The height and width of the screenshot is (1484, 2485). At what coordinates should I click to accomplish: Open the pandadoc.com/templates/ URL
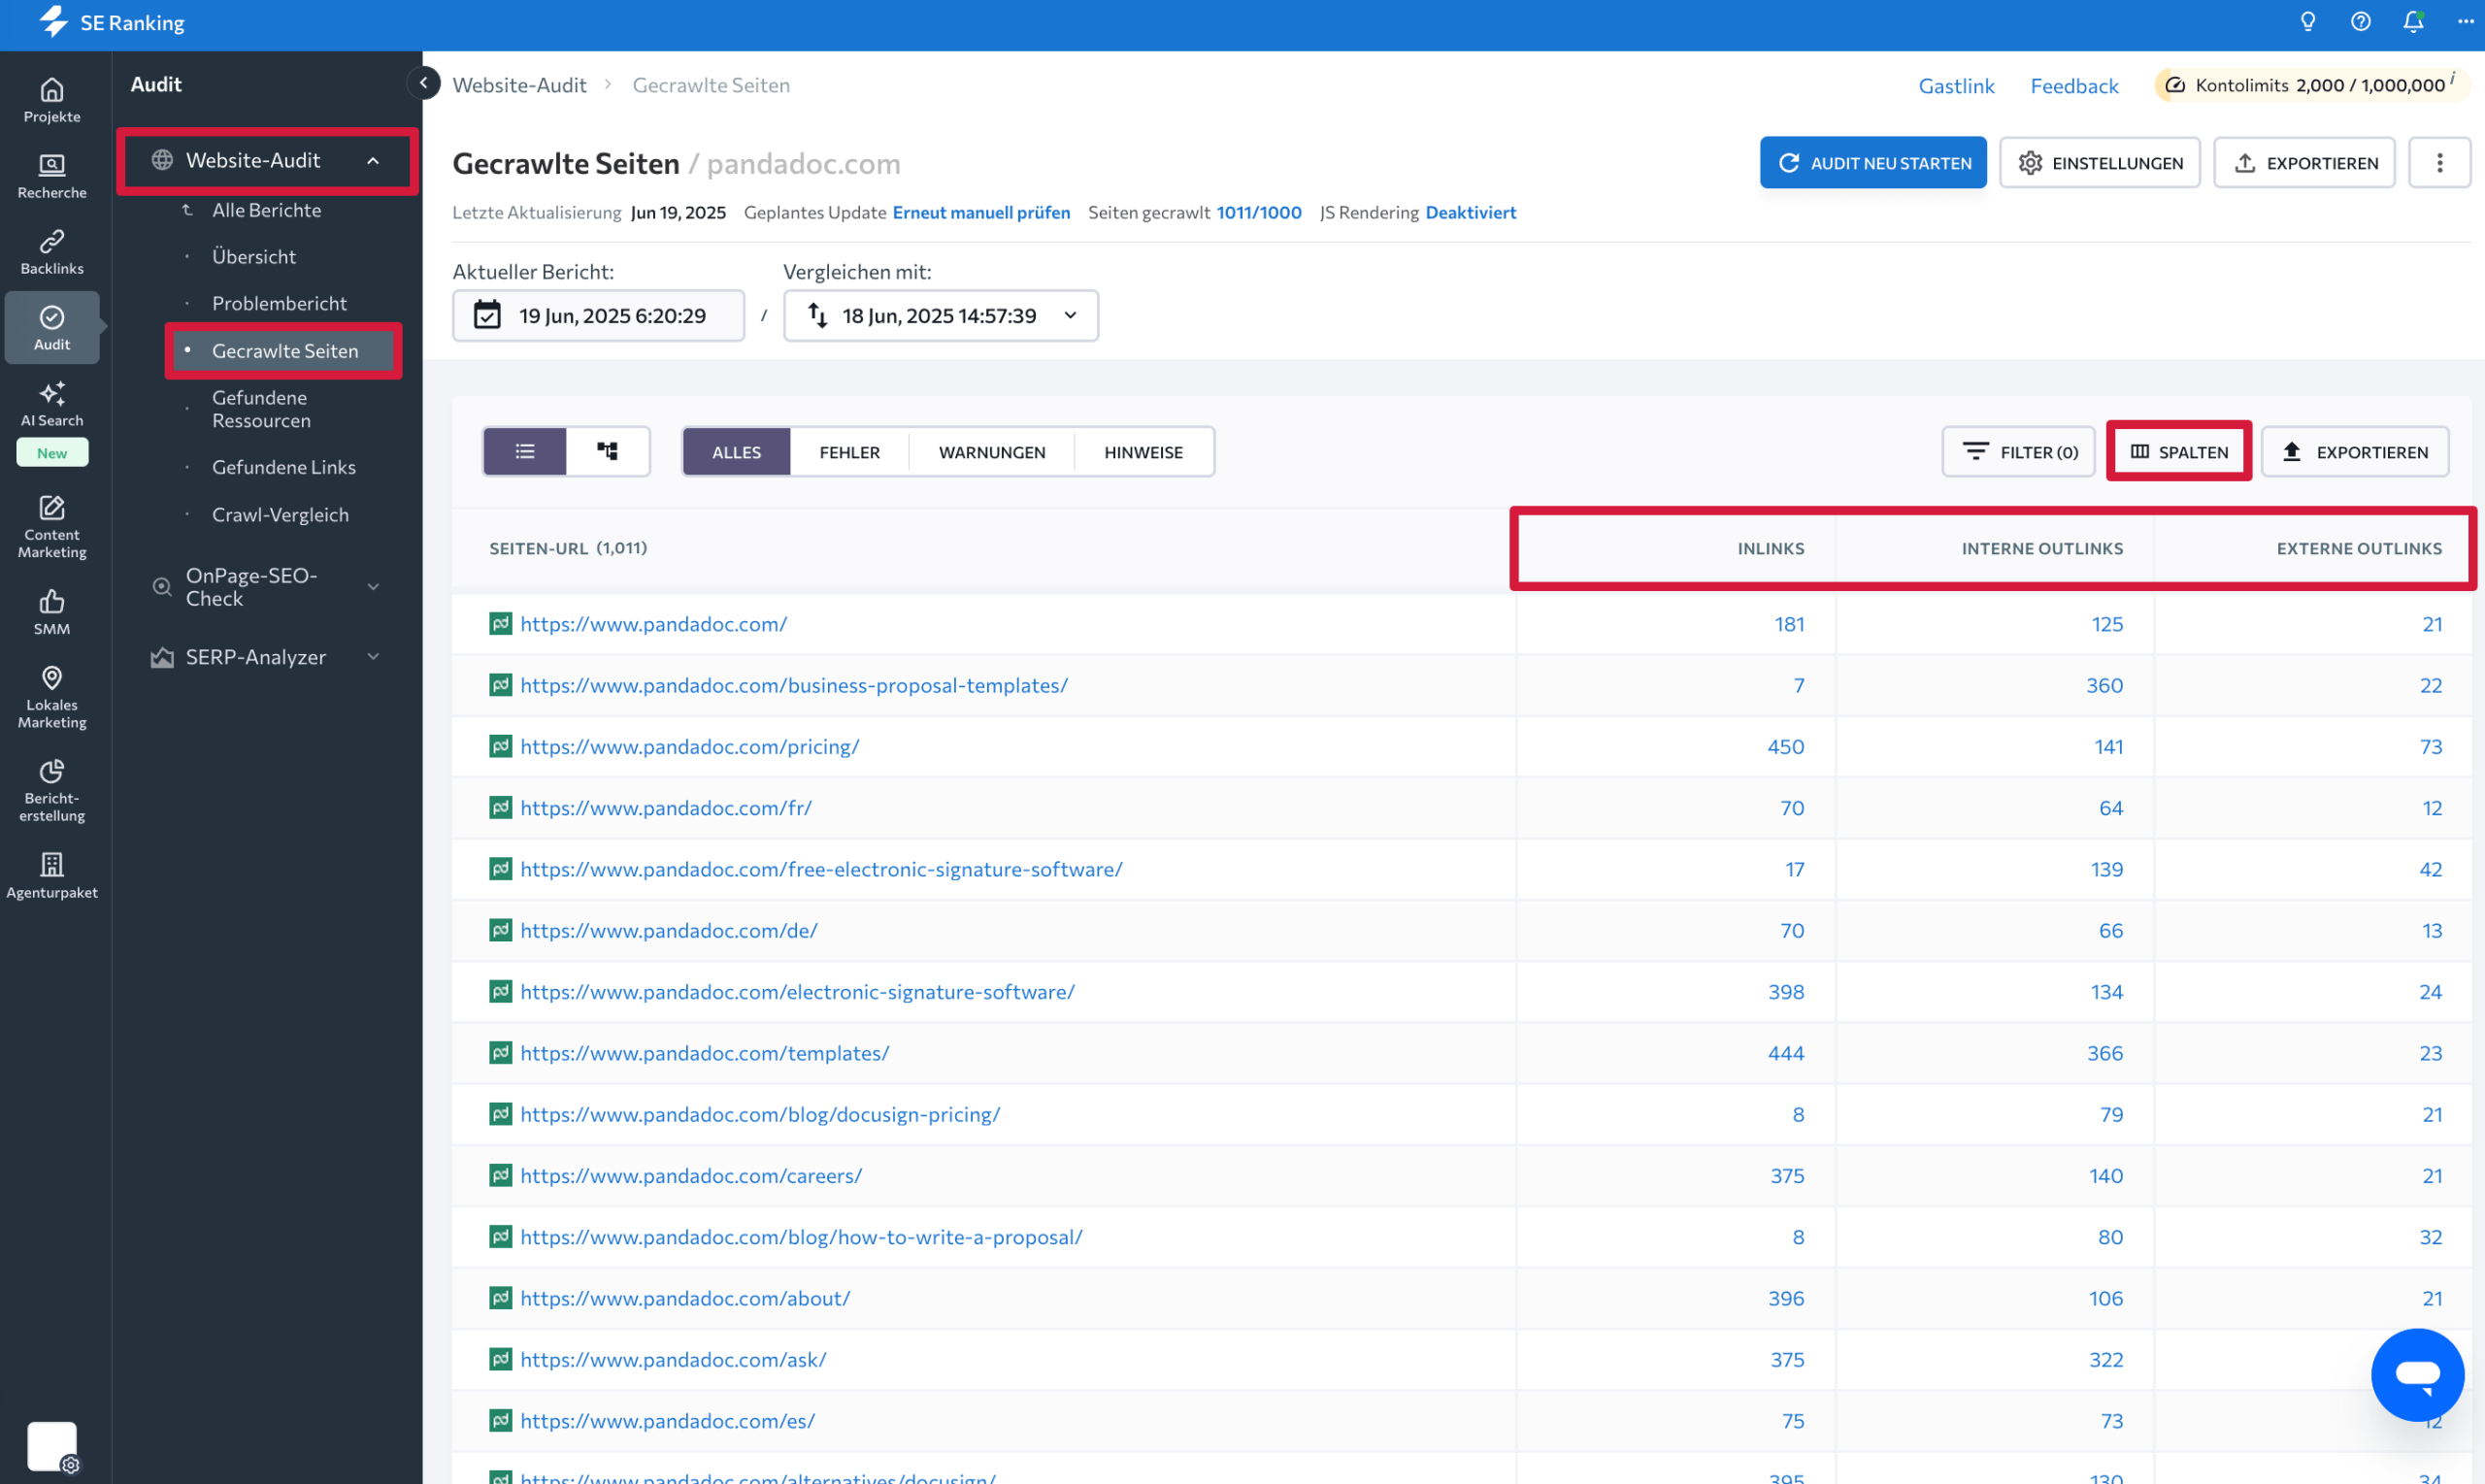(x=704, y=1053)
